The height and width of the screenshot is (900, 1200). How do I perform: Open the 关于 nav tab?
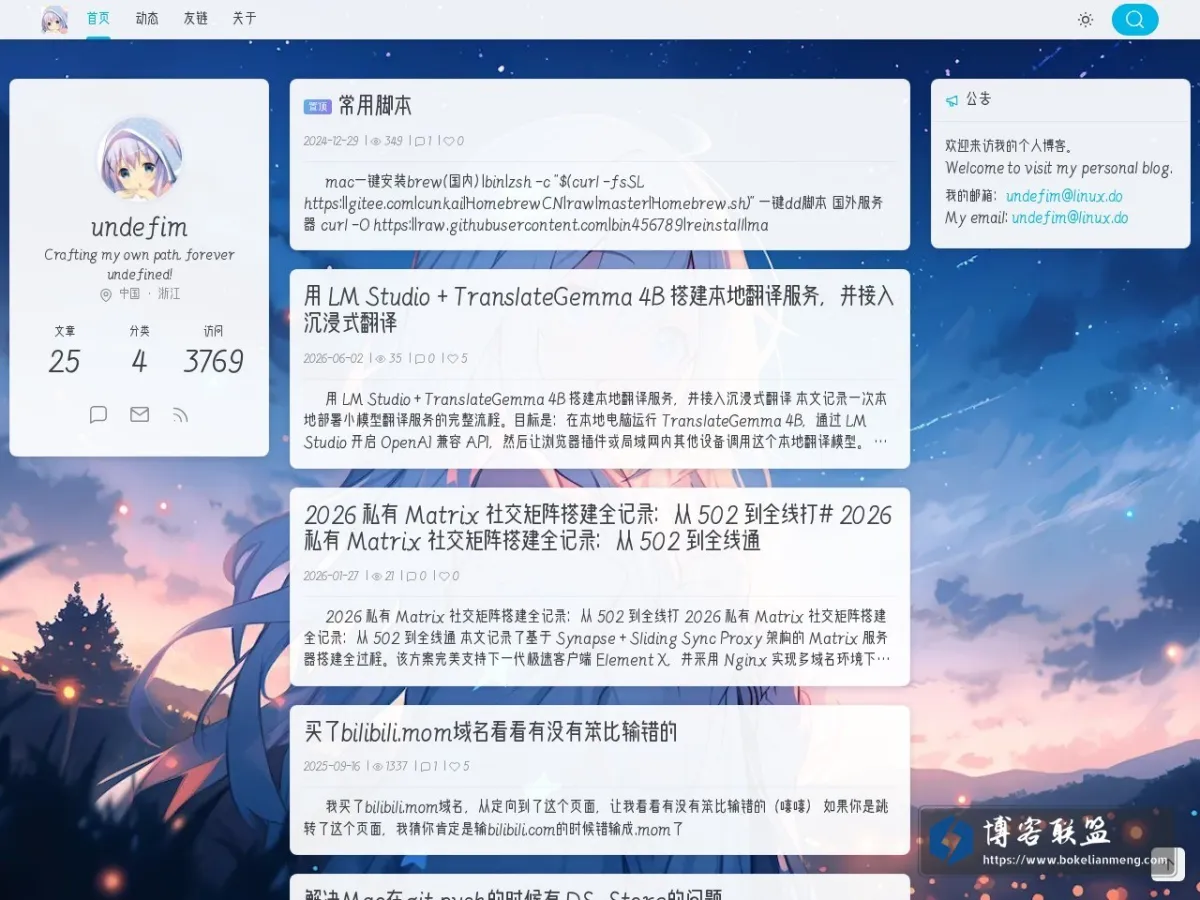coord(244,19)
